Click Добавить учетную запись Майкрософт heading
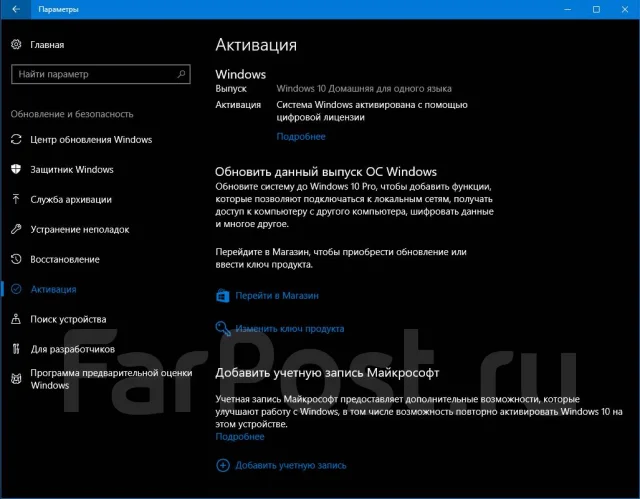 (x=327, y=373)
